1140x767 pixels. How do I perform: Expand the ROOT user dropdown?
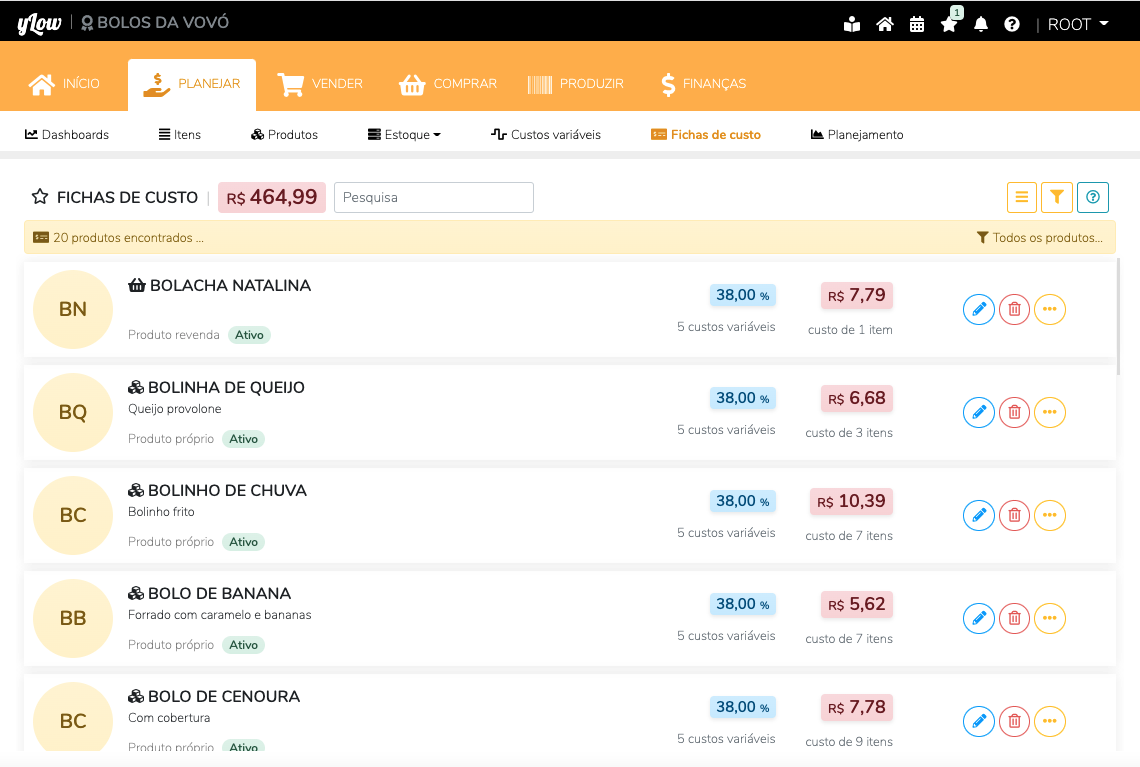pyautogui.click(x=1078, y=25)
